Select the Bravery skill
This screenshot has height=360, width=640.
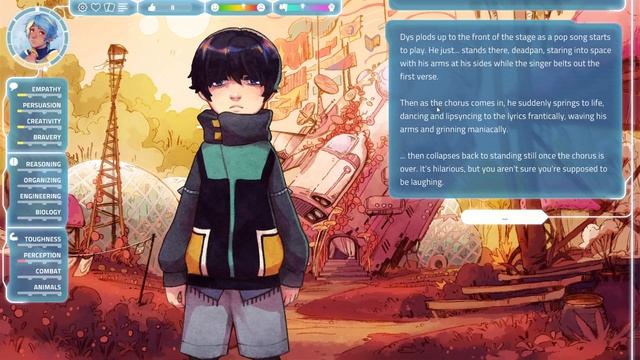(x=40, y=140)
